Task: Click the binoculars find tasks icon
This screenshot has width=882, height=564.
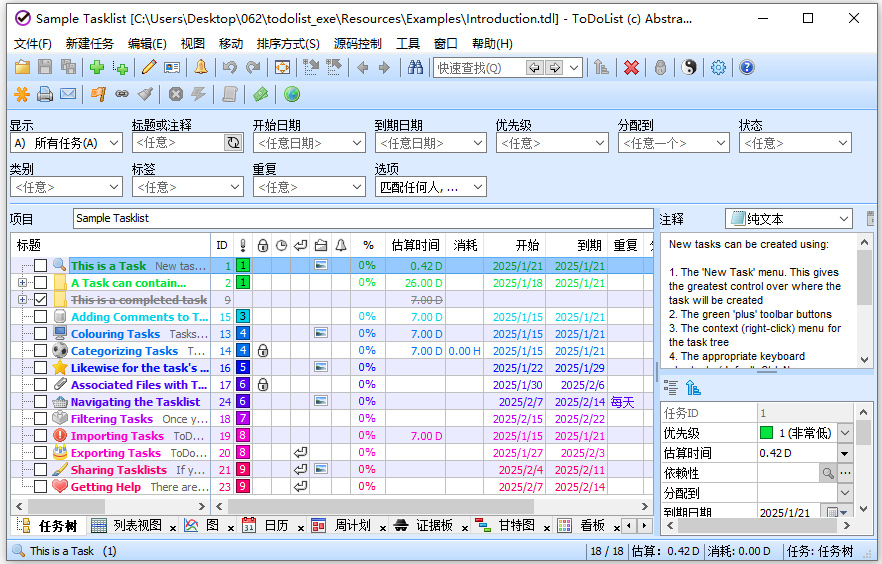Action: pyautogui.click(x=415, y=68)
